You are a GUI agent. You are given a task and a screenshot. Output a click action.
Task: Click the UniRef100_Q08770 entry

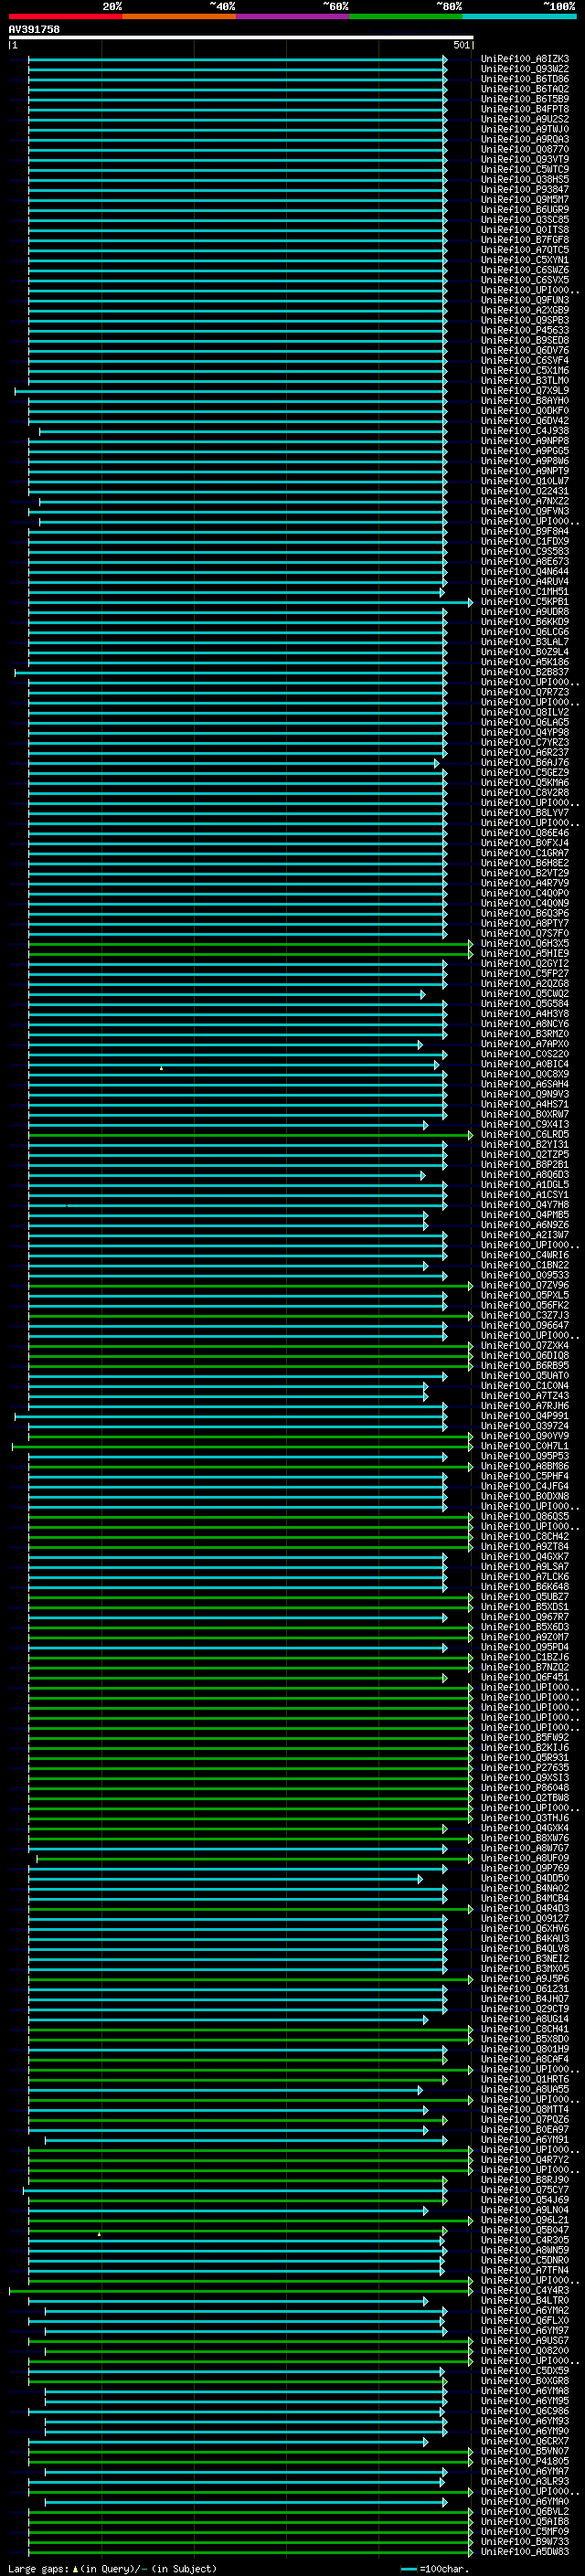point(525,150)
